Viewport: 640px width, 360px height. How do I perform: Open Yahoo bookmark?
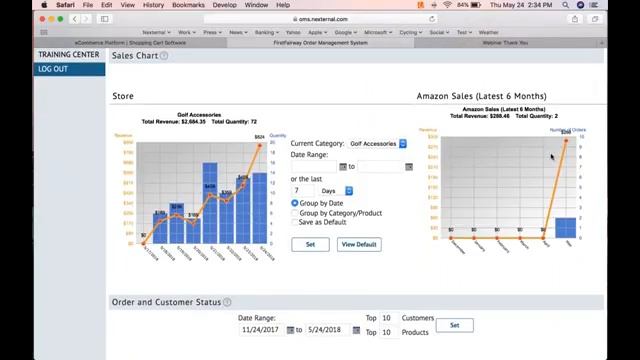(293, 32)
